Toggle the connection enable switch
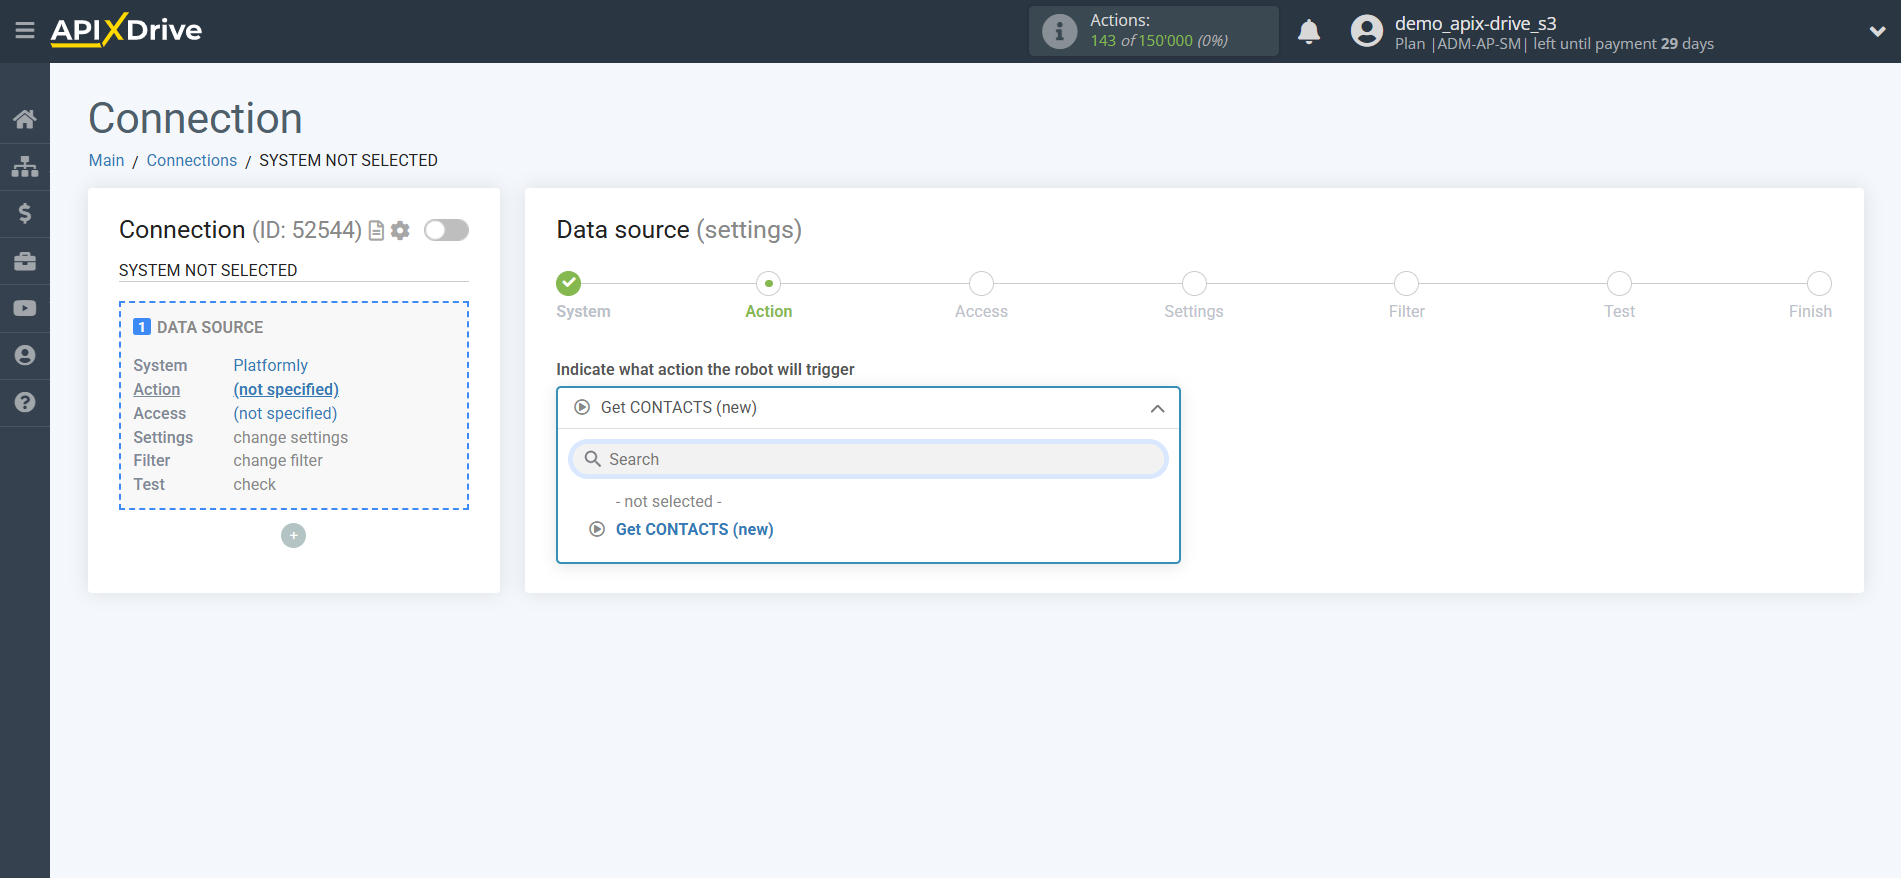The width and height of the screenshot is (1901, 878). pos(446,230)
